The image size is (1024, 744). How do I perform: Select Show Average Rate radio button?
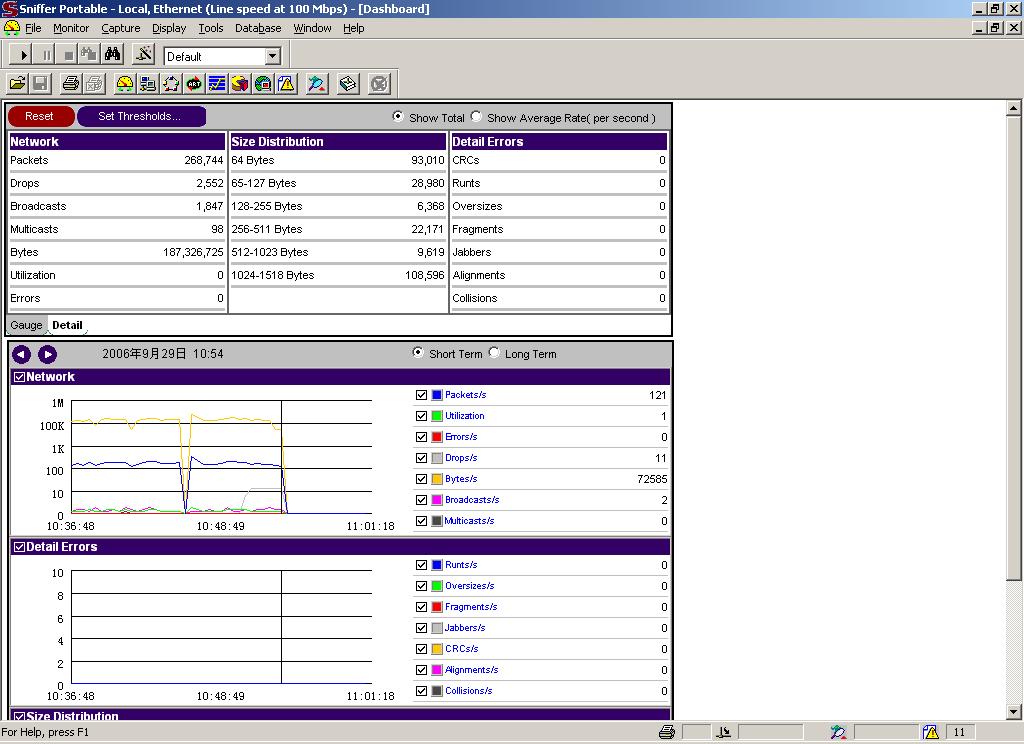click(476, 117)
